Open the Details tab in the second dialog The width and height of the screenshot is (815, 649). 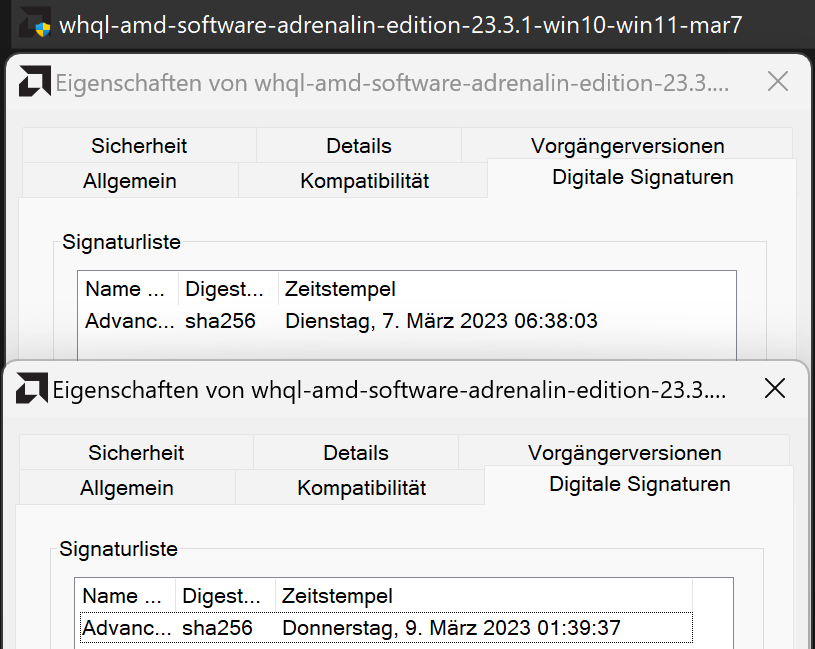click(355, 452)
